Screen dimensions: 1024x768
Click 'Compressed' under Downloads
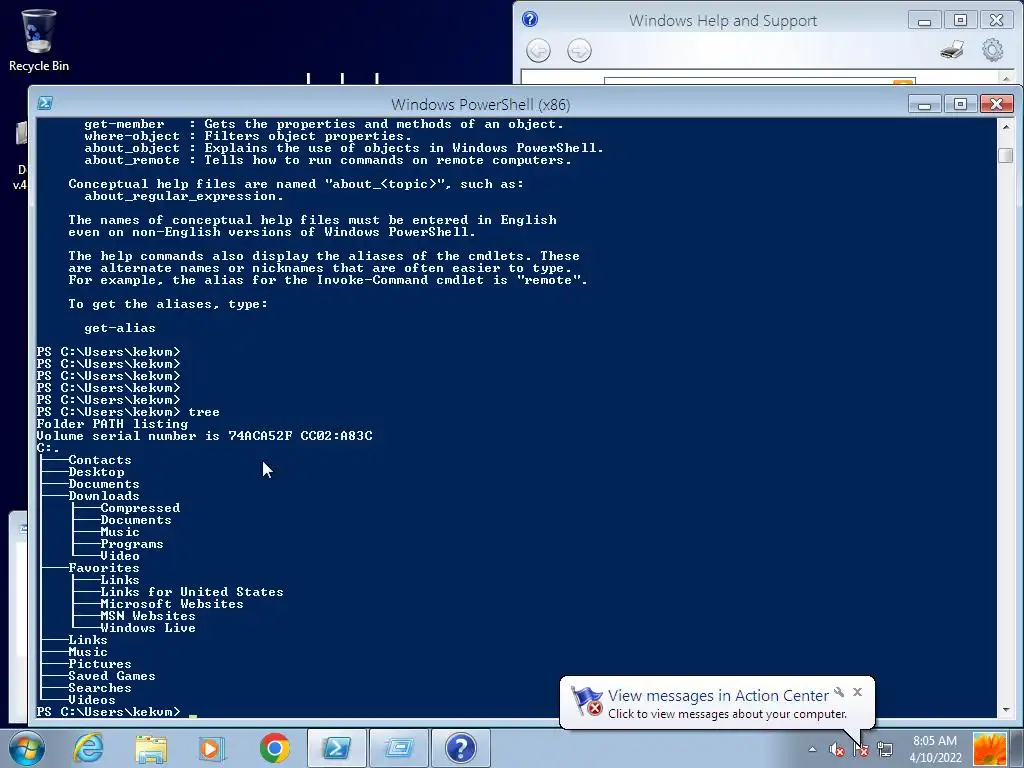[x=140, y=508]
